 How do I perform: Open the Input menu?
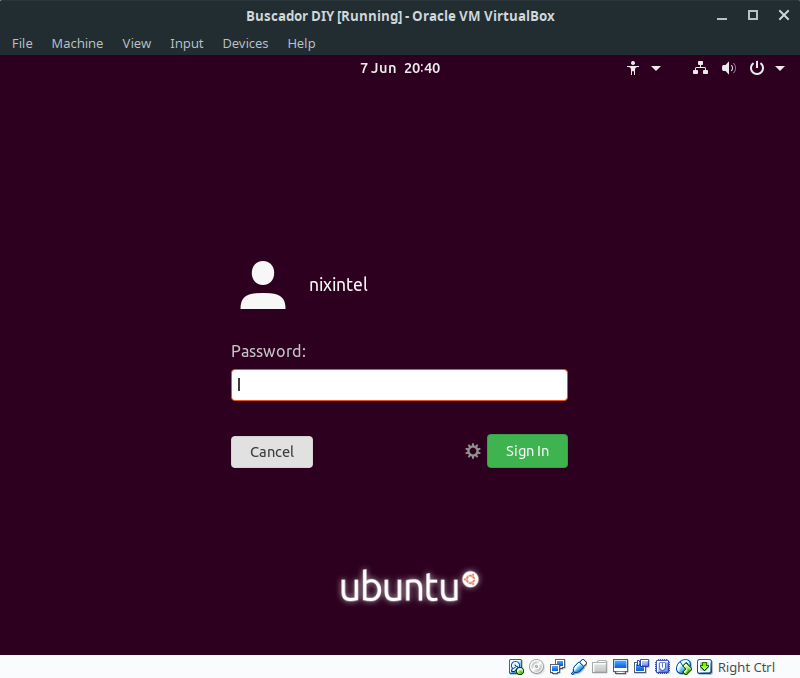click(187, 44)
